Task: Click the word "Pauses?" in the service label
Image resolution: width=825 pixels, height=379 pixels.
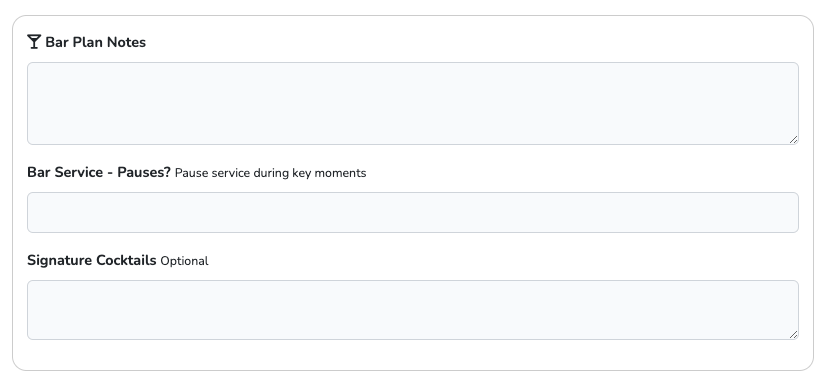Action: pyautogui.click(x=144, y=173)
